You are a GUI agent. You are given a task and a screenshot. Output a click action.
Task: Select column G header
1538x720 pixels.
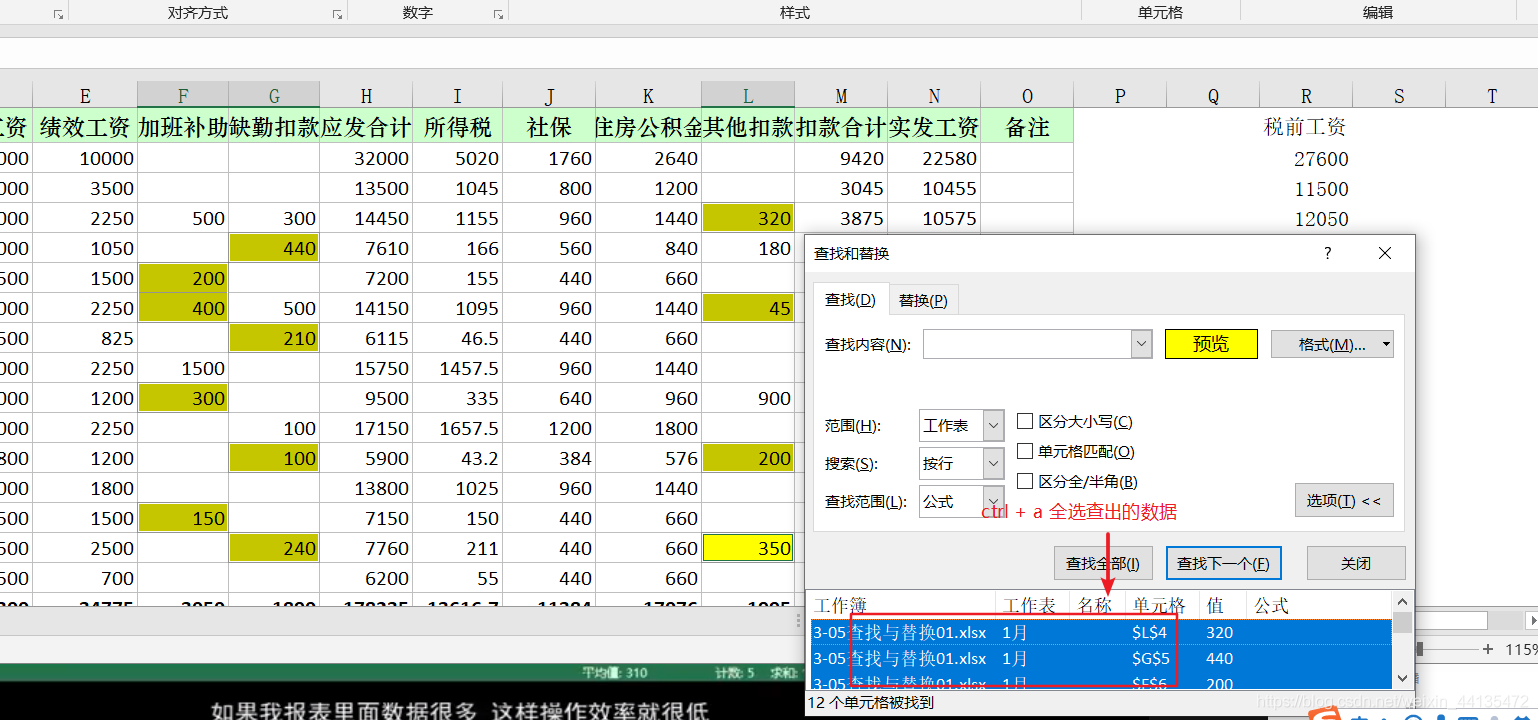[274, 95]
